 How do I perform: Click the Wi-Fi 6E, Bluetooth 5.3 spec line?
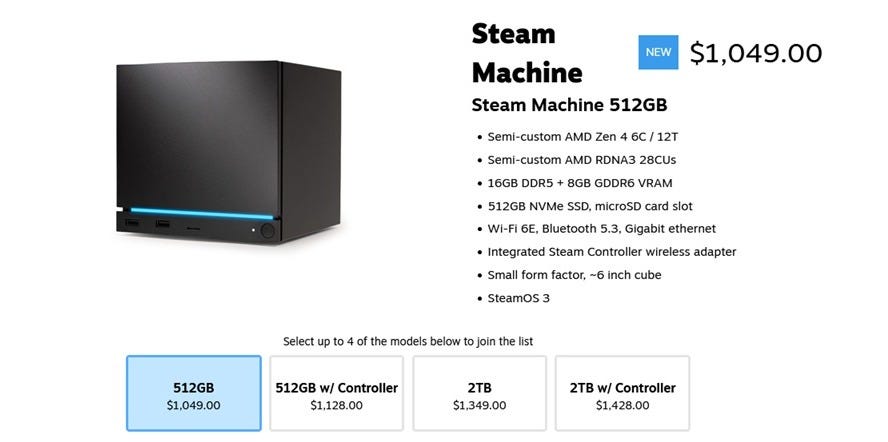(x=597, y=228)
